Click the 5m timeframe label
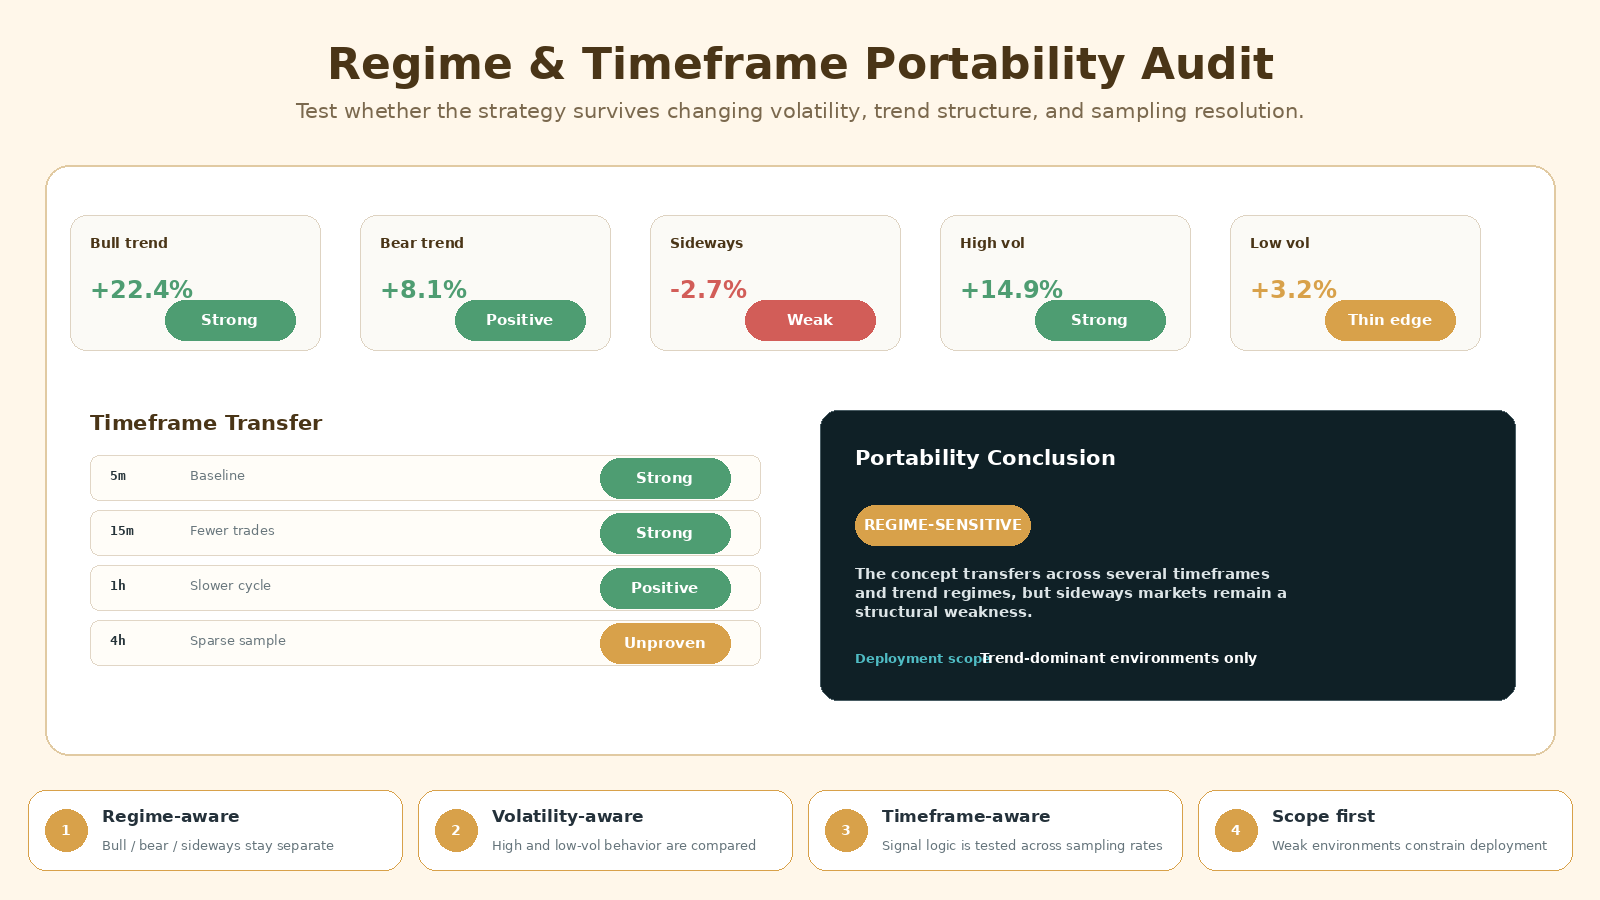 [118, 476]
